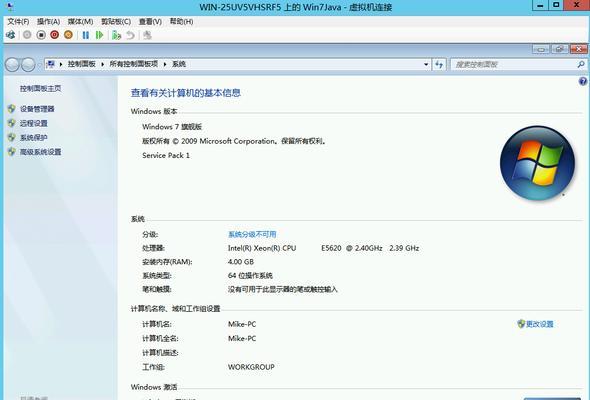Go back with the Explorer back button

pyautogui.click(x=12, y=65)
